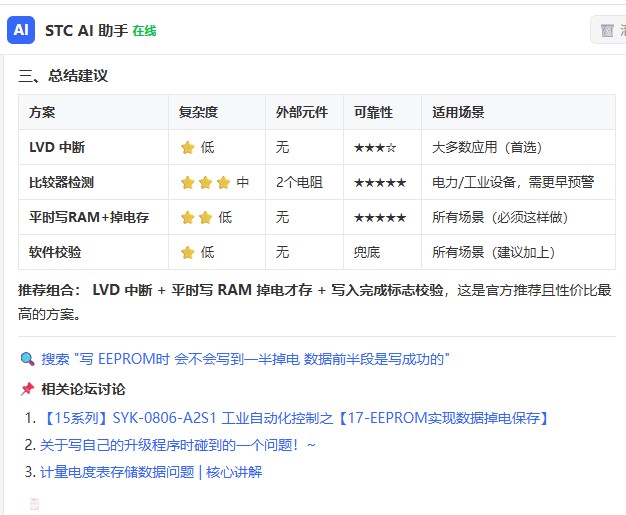
Task: Click the green 在线 status label
Action: 144,31
